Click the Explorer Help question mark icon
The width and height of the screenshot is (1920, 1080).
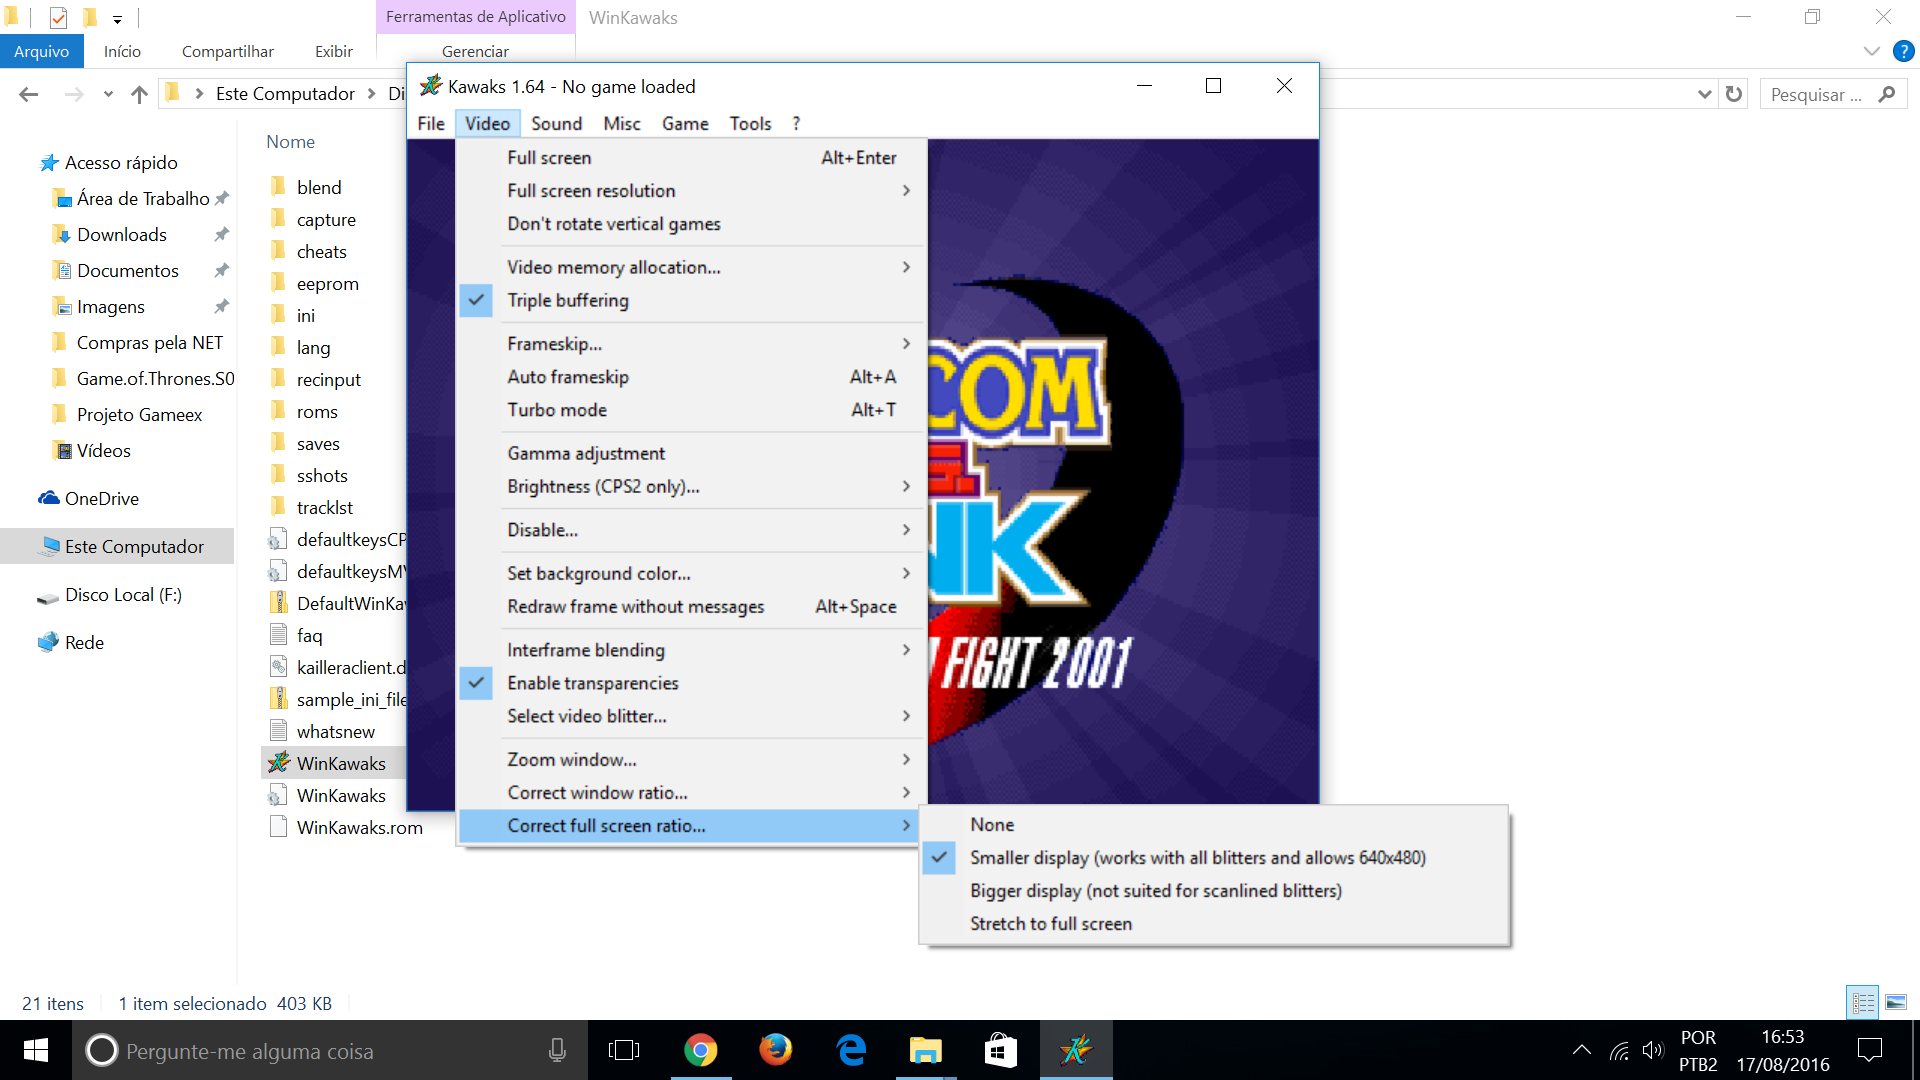tap(1903, 51)
